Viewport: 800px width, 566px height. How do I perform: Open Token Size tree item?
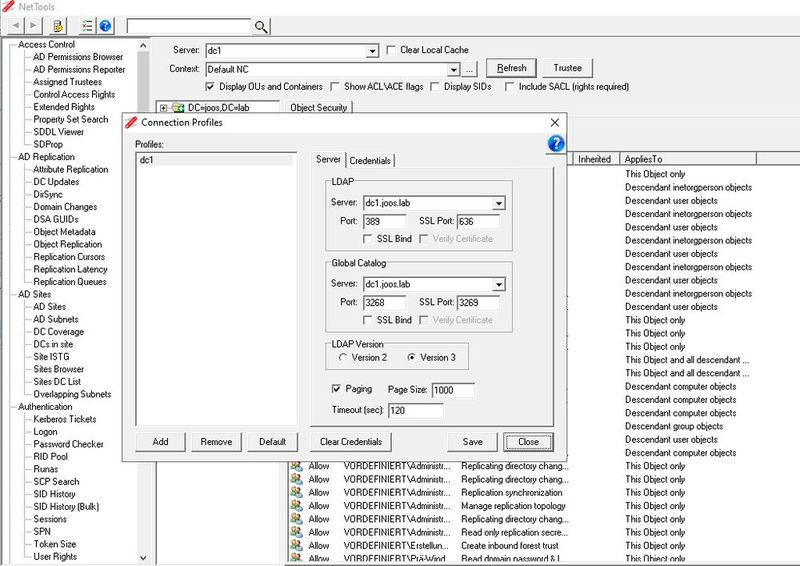pos(55,545)
